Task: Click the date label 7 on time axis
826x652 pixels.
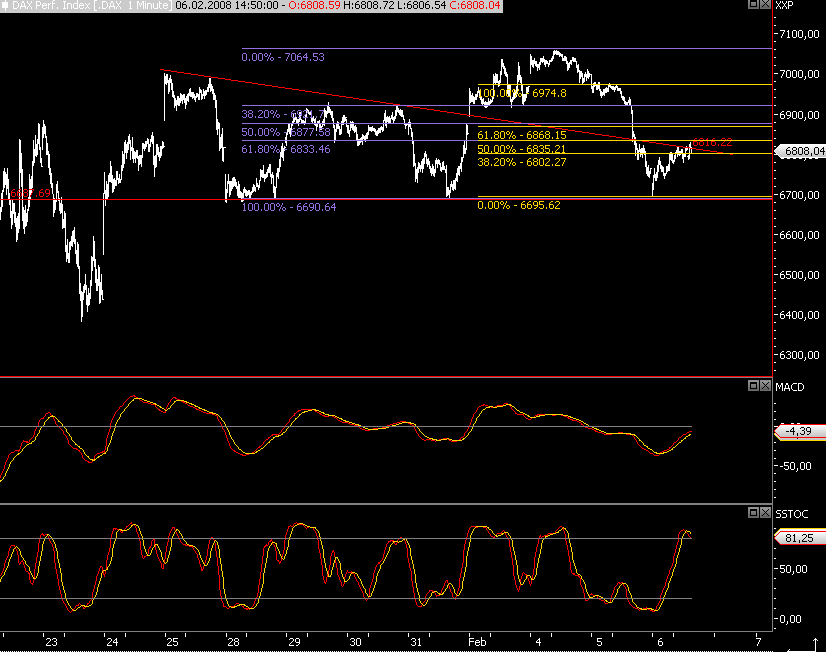Action: tap(758, 642)
